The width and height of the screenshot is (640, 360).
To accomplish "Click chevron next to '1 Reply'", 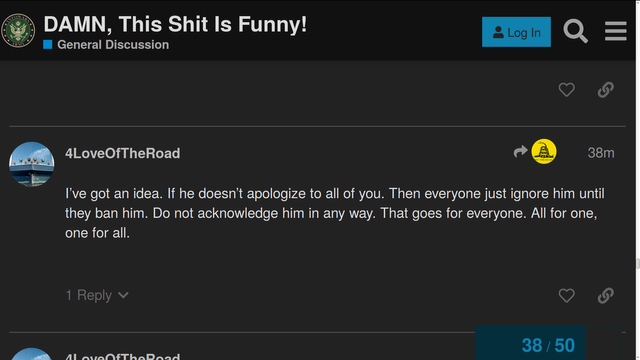I will pos(123,295).
